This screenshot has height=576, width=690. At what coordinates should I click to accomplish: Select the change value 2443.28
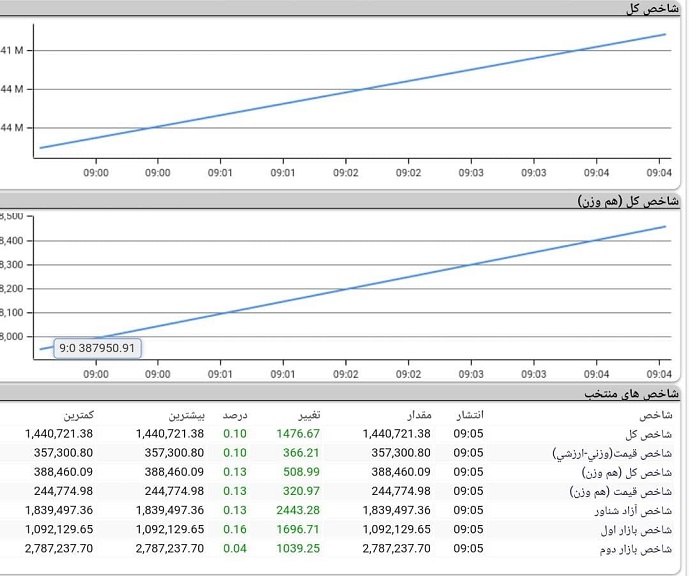(x=298, y=510)
